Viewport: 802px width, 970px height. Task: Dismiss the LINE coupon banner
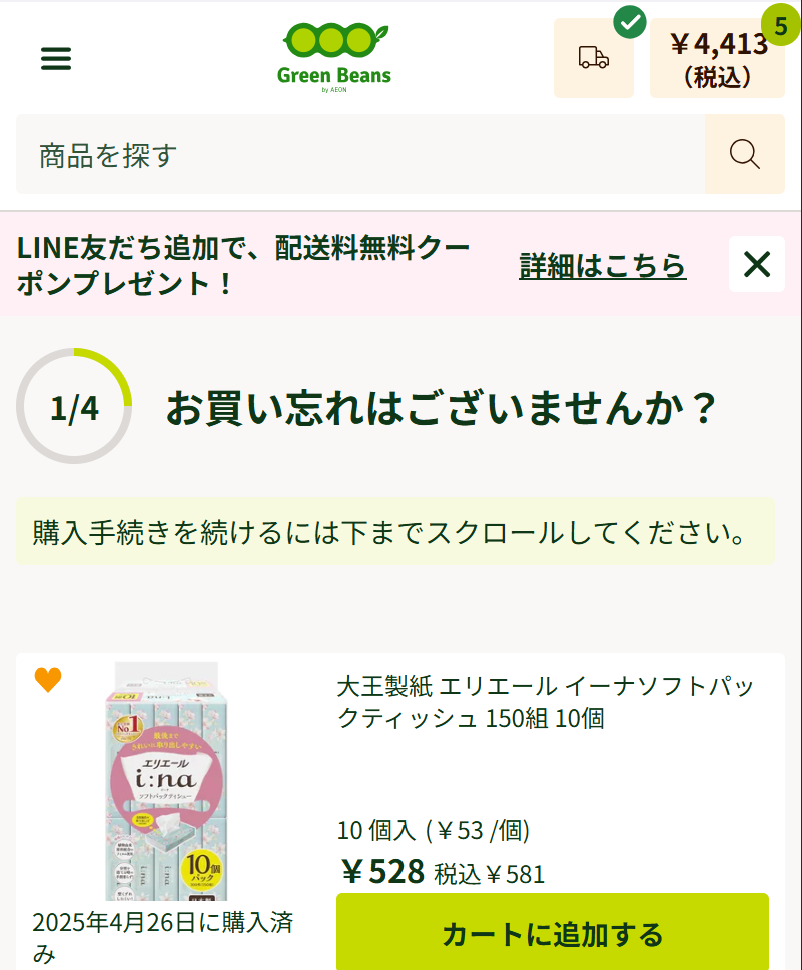tap(756, 264)
